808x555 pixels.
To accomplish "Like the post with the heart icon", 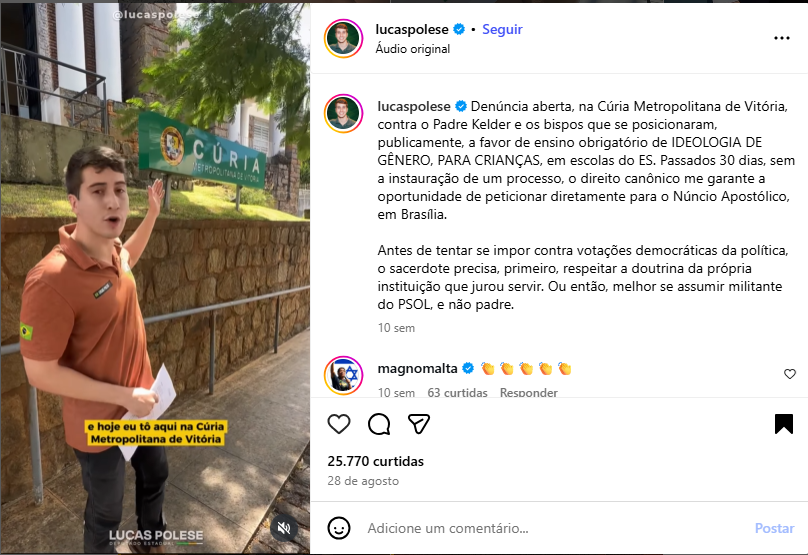I will pos(339,424).
